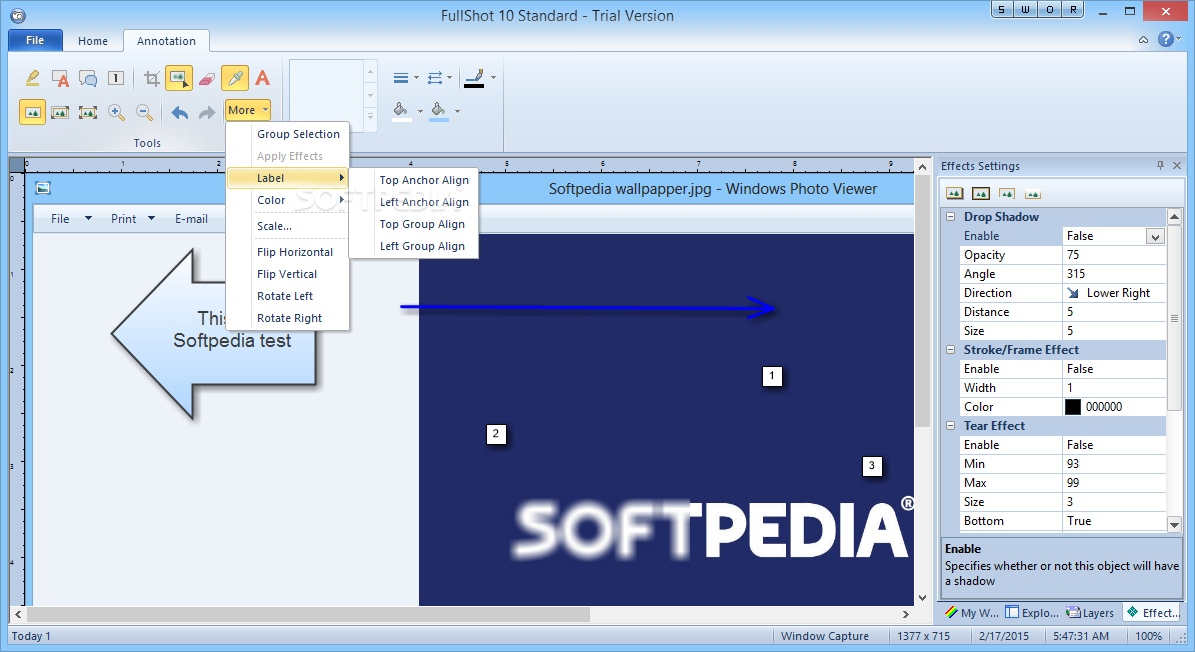
Task: Click the blue Undo arrow
Action: tap(179, 112)
